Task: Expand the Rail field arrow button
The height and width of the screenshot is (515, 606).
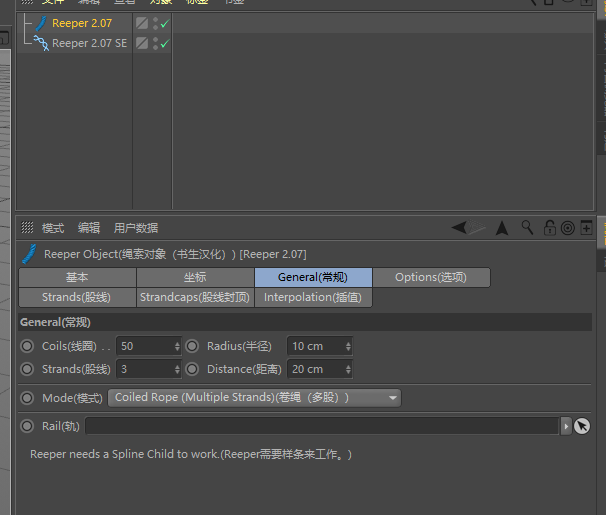Action: coord(566,426)
